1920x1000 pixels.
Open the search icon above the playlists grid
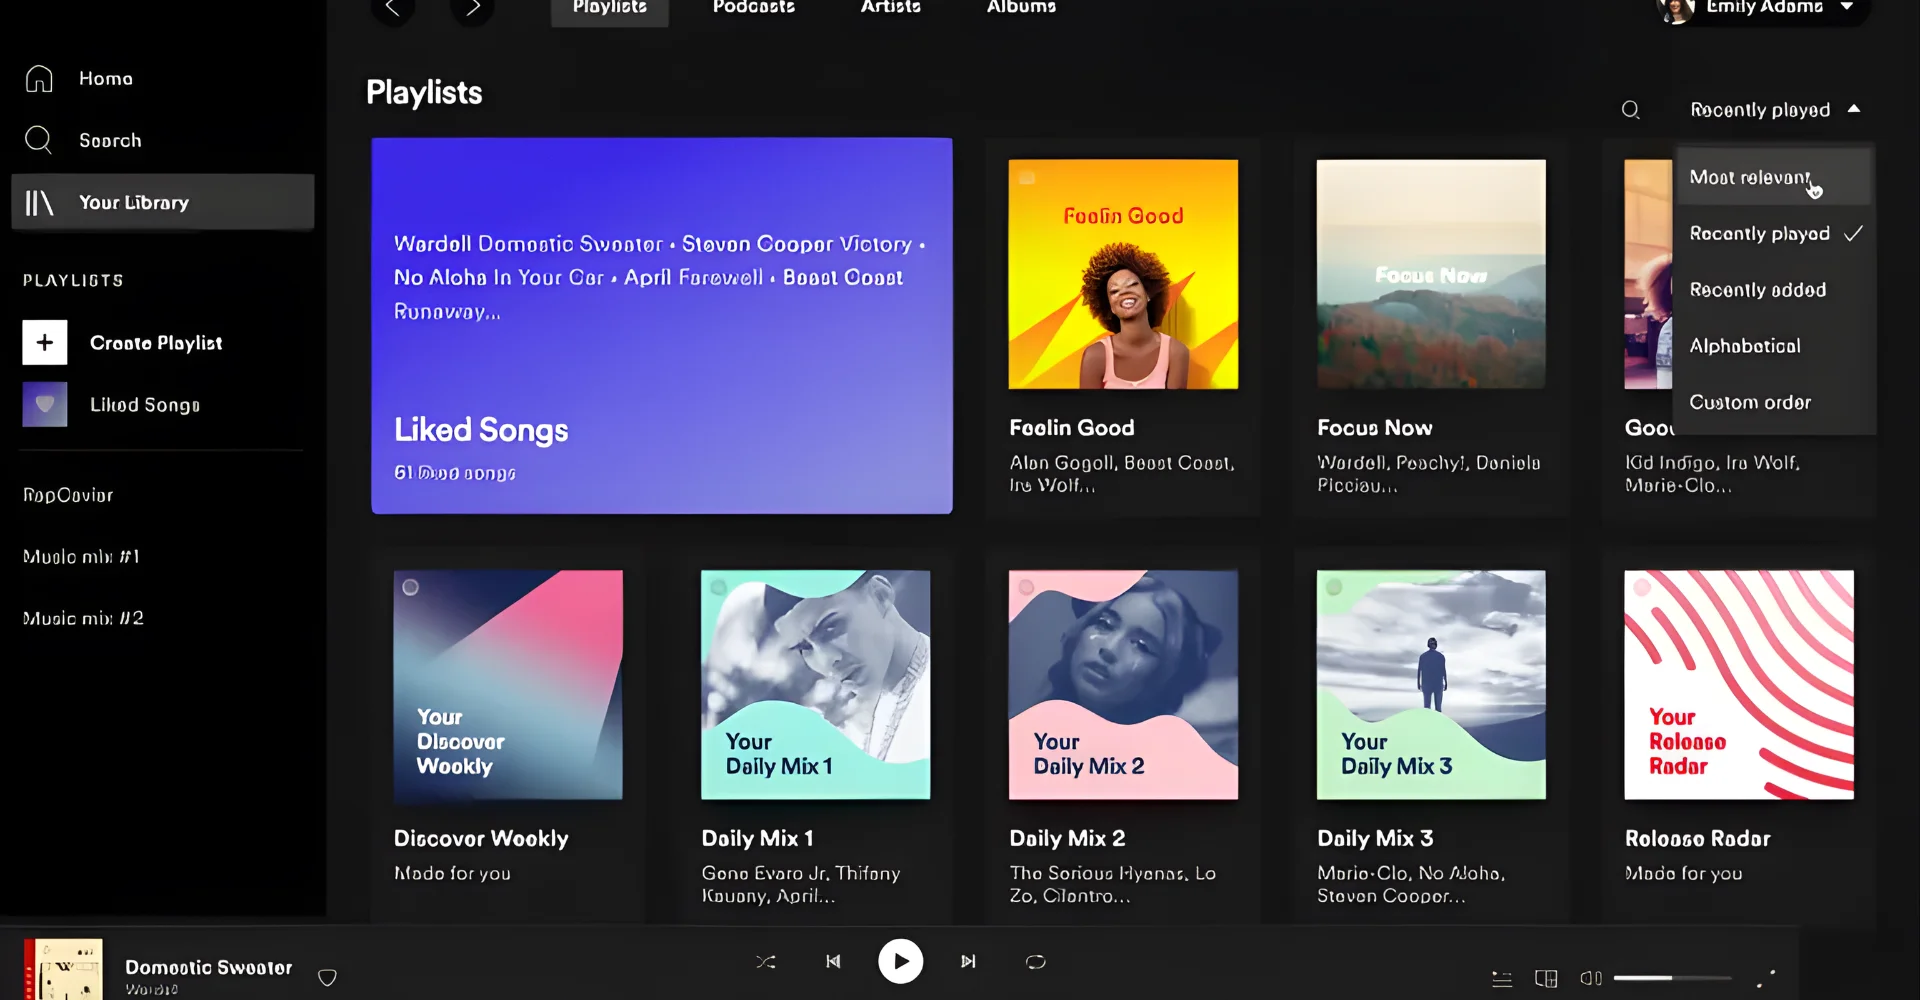tap(1631, 110)
